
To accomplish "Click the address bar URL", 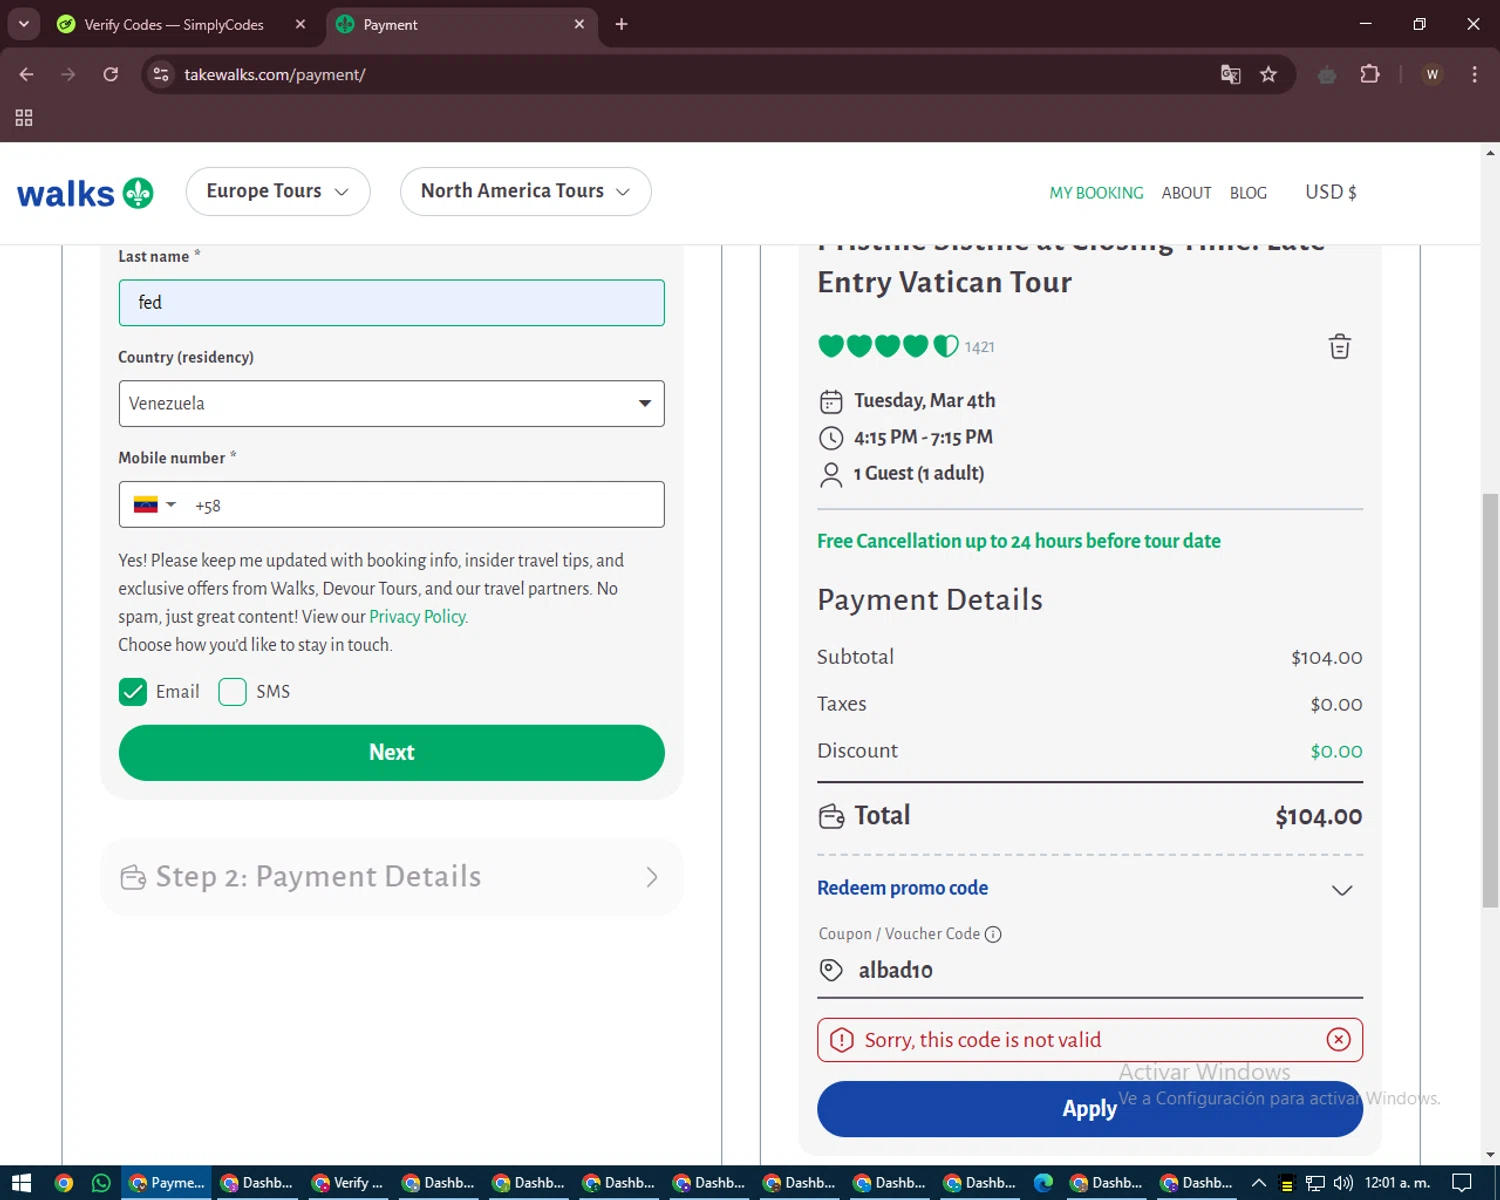I will pos(275,75).
